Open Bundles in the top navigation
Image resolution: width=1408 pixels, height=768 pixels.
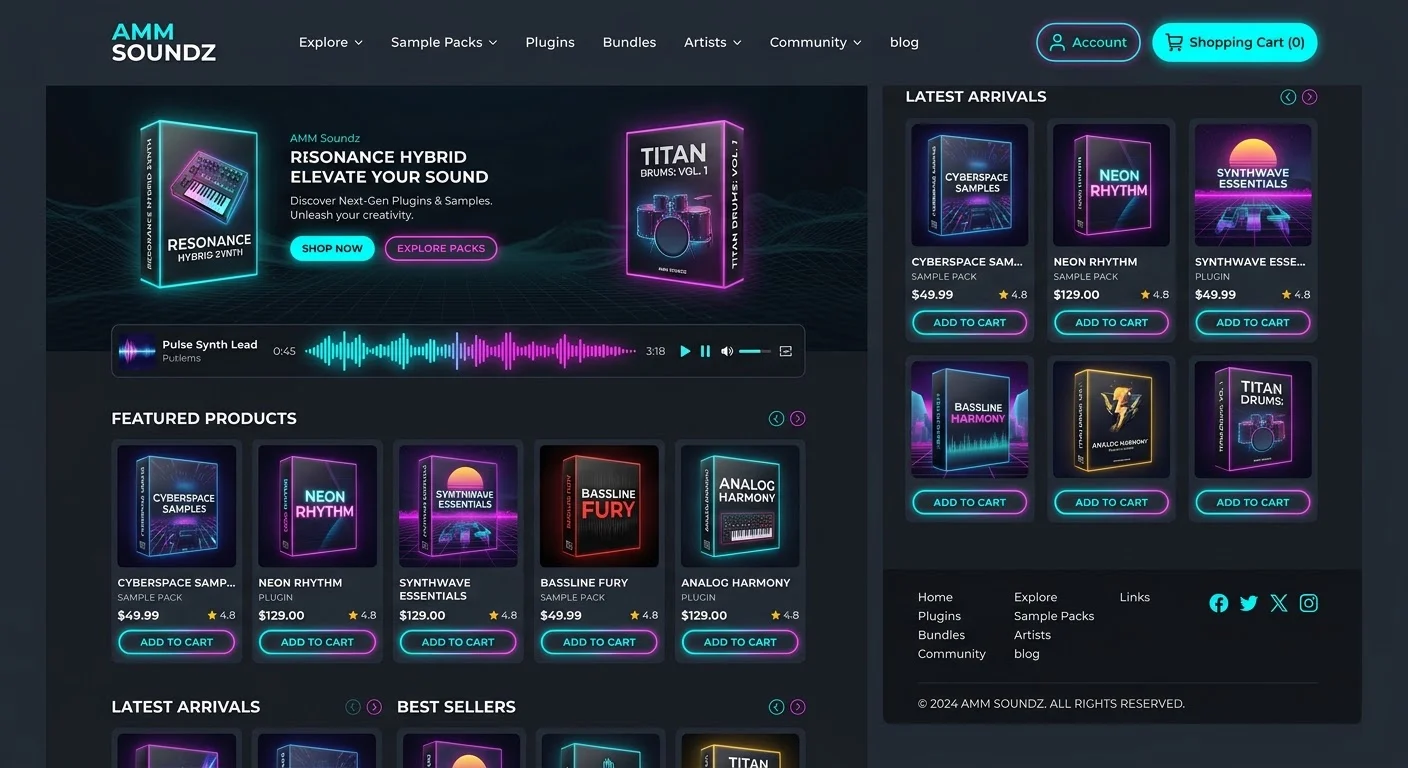click(629, 42)
